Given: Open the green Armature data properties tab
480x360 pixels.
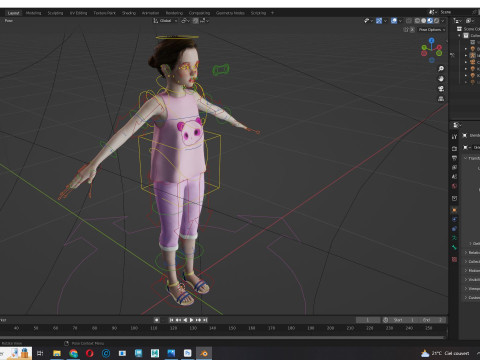Looking at the screenshot, I should [x=454, y=238].
